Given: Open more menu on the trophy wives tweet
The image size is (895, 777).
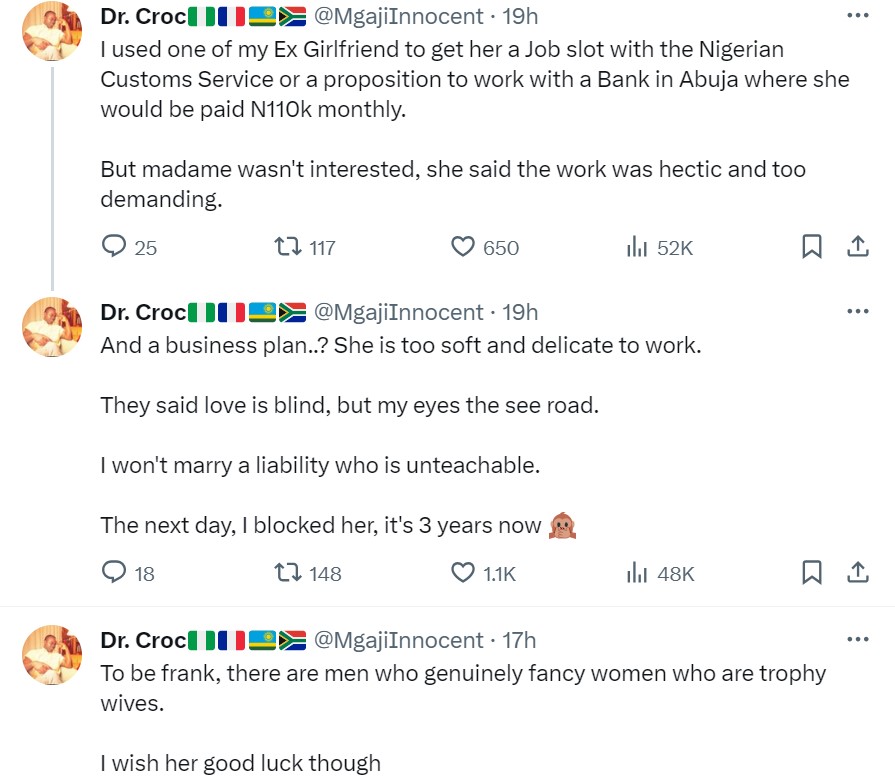Looking at the screenshot, I should pos(857,640).
